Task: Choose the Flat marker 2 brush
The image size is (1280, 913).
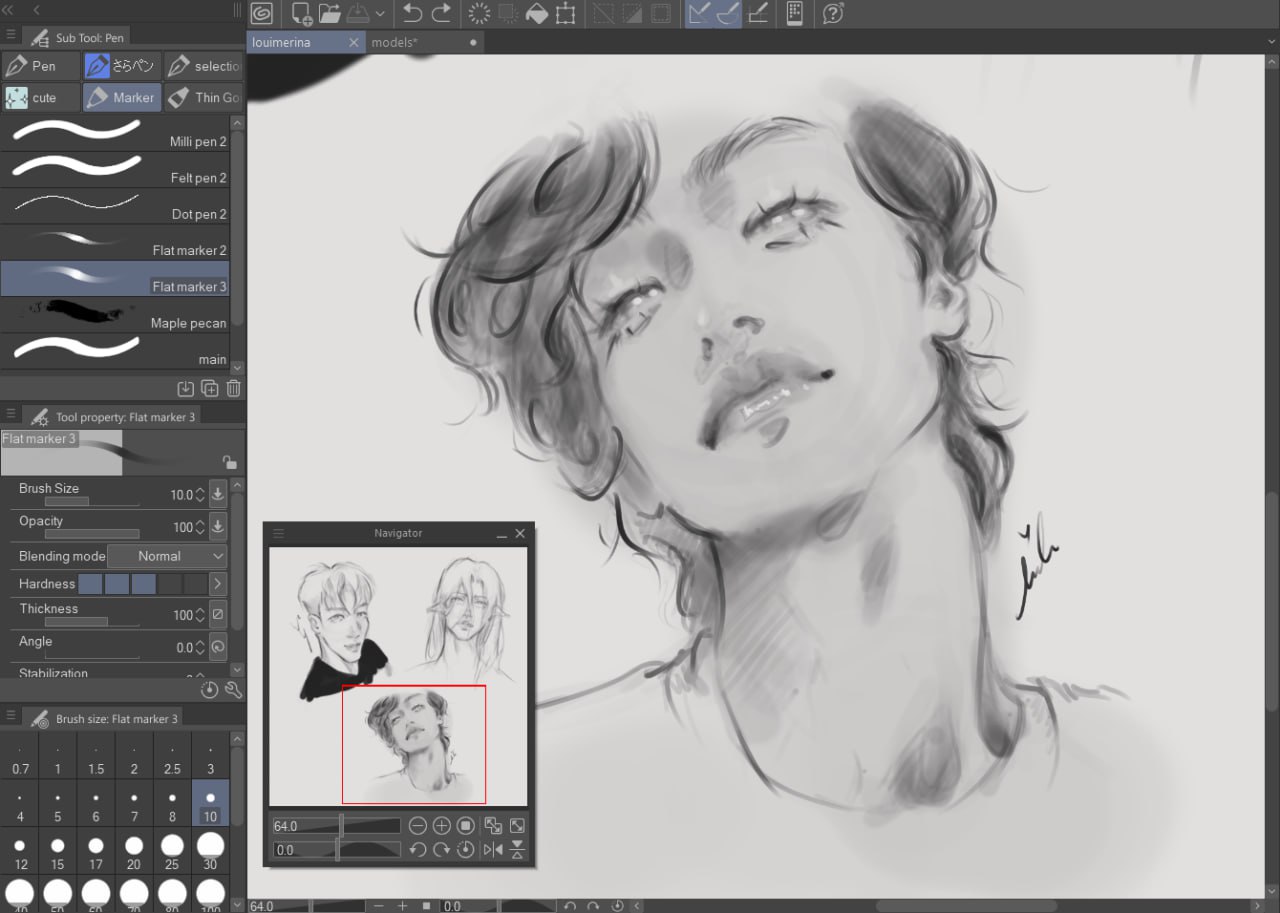Action: [x=115, y=242]
